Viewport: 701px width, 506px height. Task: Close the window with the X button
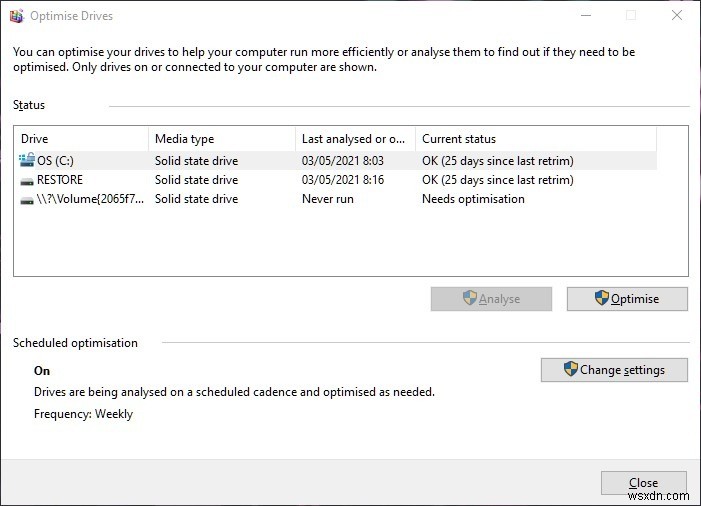click(x=677, y=16)
